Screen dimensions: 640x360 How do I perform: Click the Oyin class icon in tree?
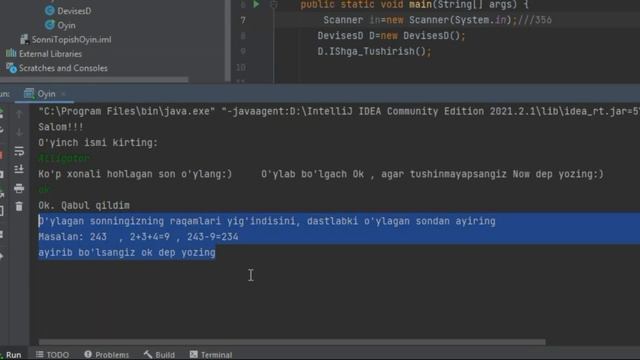click(50, 25)
